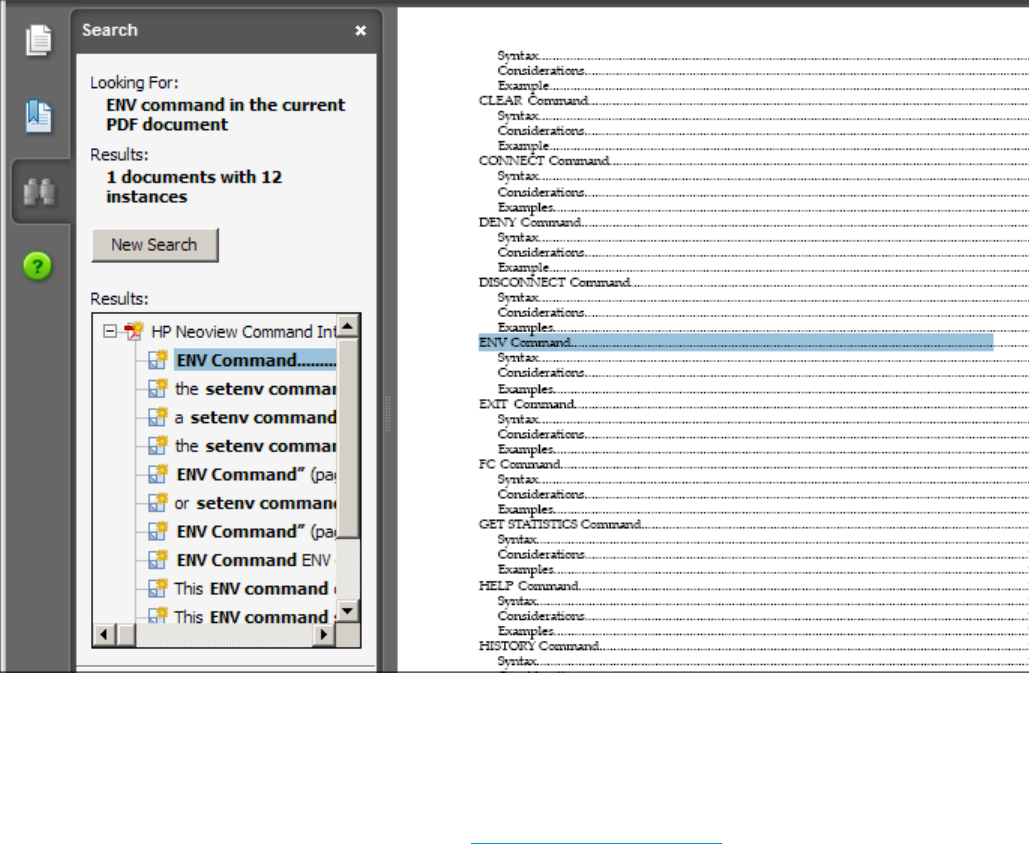1029x844 pixels.
Task: Click icon of first 'This ENV command' result
Action: [x=157, y=588]
